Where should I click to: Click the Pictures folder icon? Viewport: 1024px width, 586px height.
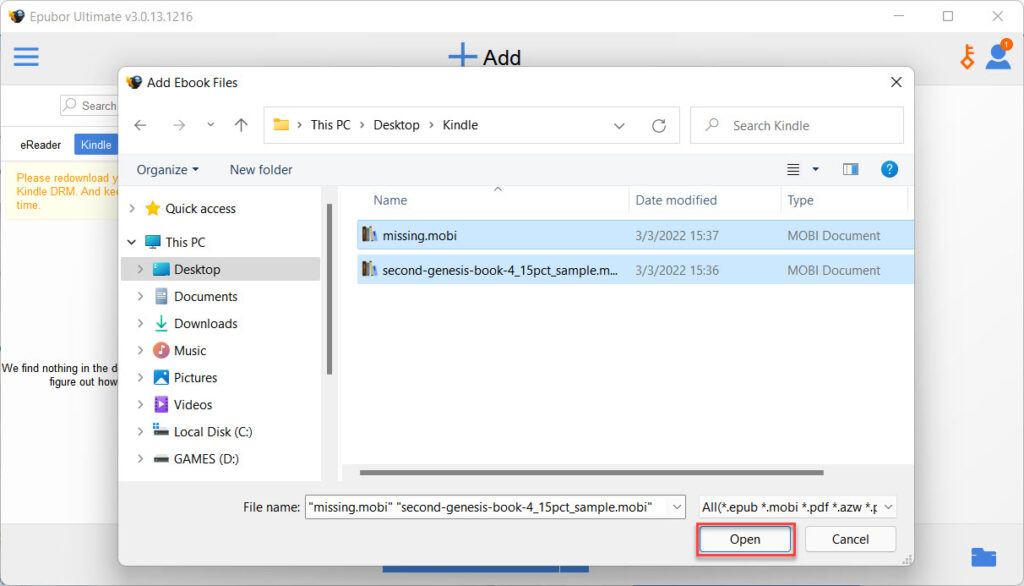[161, 378]
